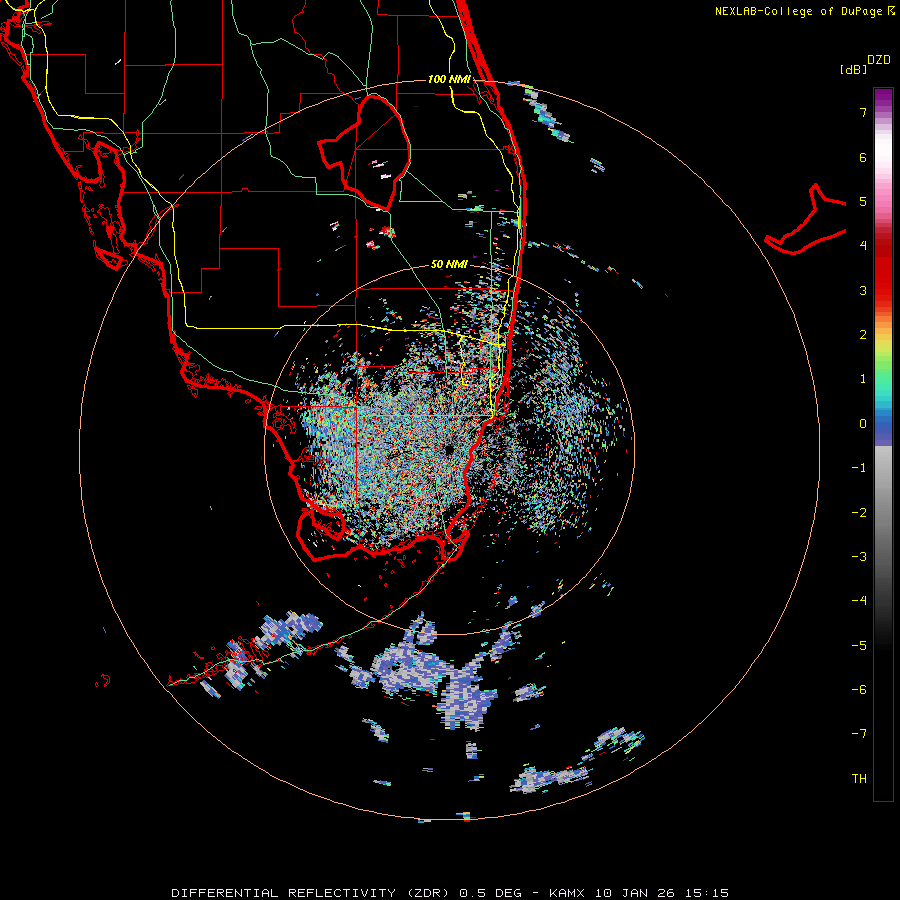Click the red island outline at right edge
Image resolution: width=900 pixels, height=900 pixels.
click(805, 220)
